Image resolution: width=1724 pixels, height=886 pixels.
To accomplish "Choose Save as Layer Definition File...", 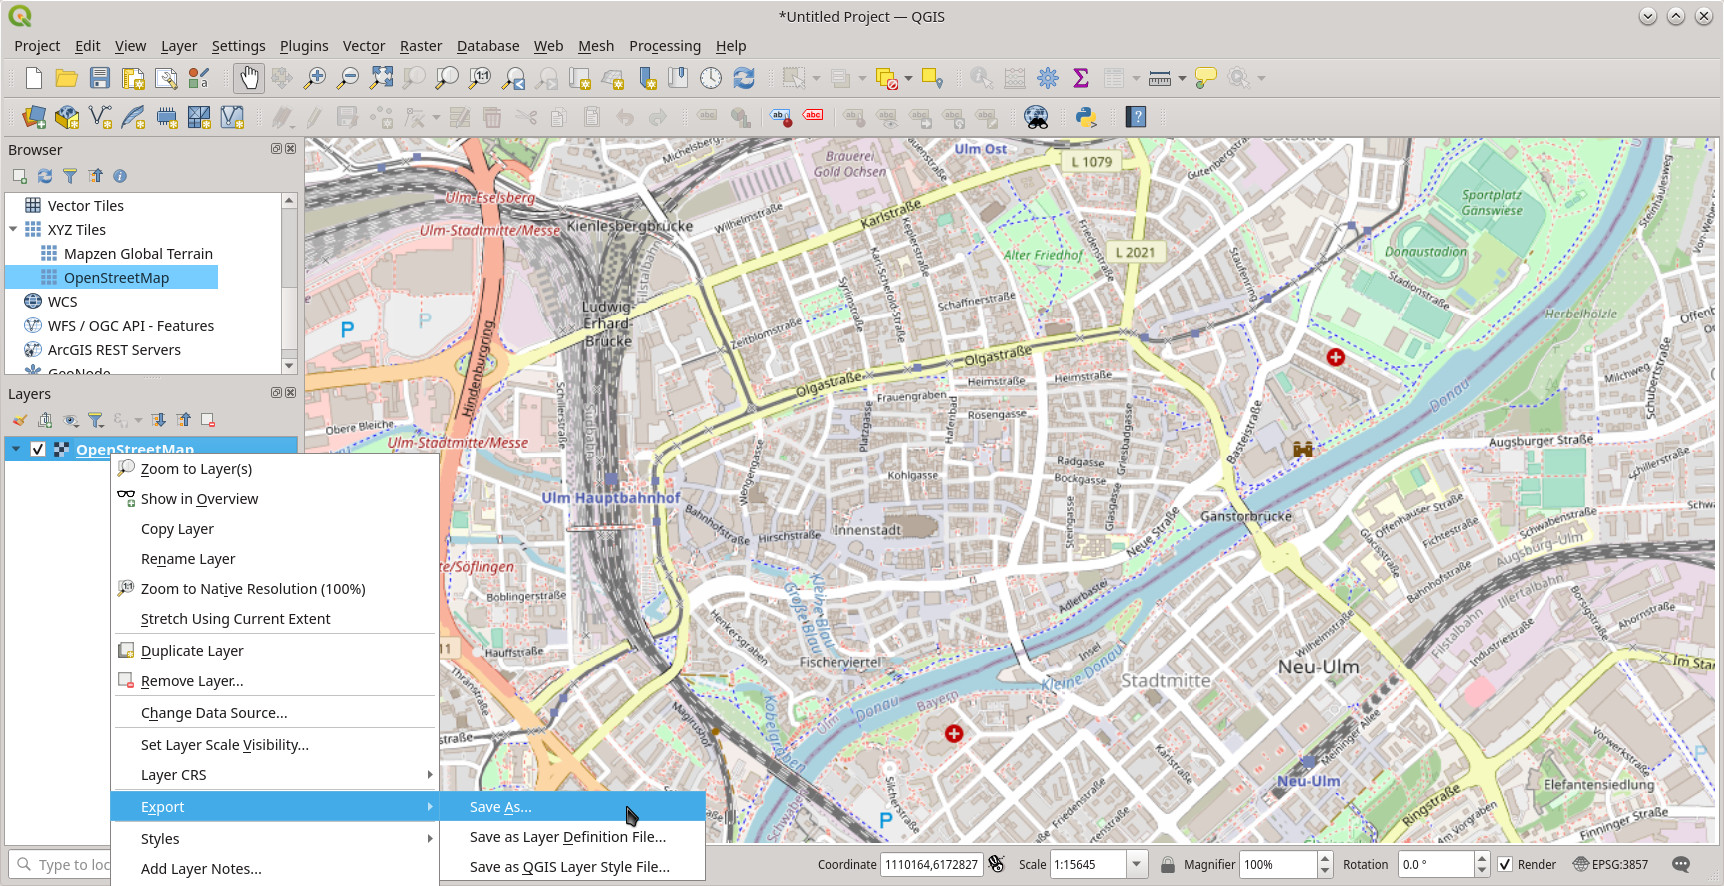I will (x=572, y=836).
